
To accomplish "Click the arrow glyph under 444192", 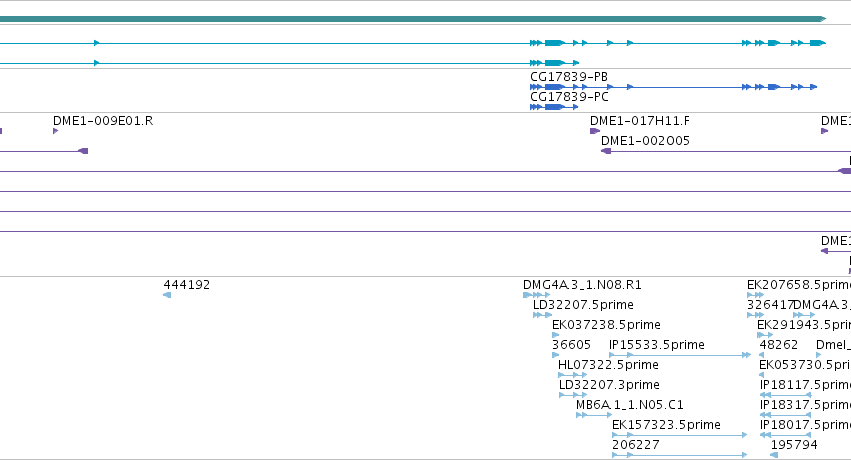I will tap(167, 295).
